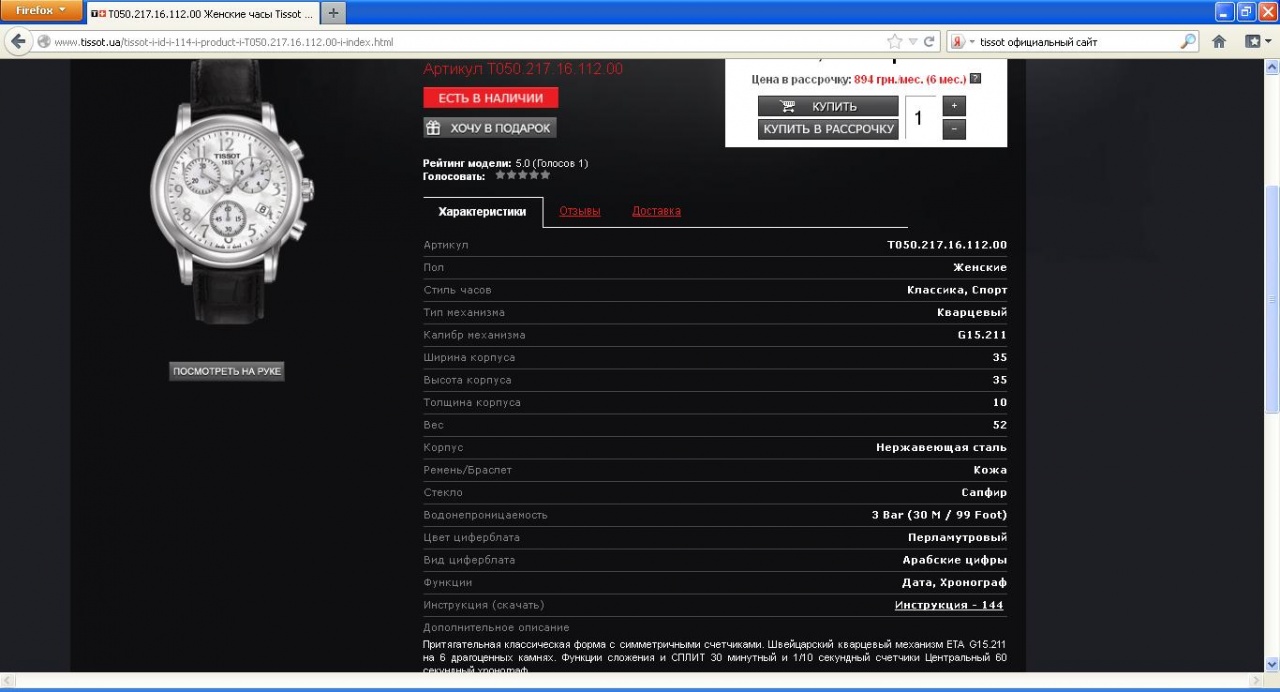Switch to the Доставка tab
This screenshot has height=692, width=1280.
pyautogui.click(x=656, y=211)
